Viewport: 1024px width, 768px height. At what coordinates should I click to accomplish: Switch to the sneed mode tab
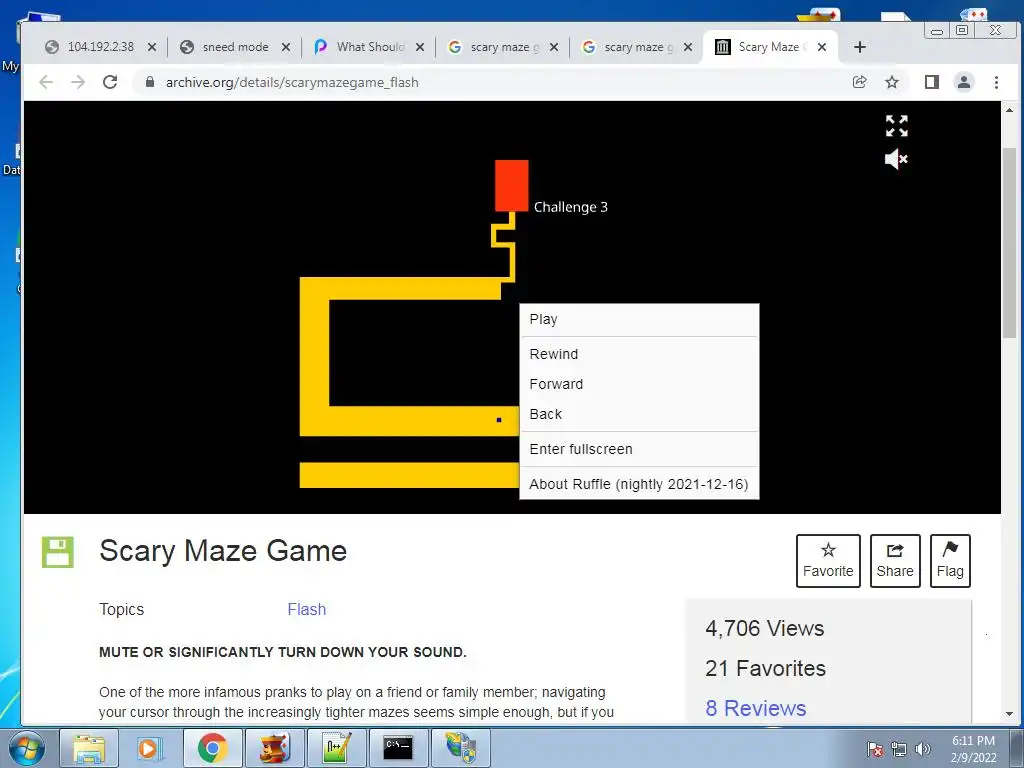[x=235, y=47]
